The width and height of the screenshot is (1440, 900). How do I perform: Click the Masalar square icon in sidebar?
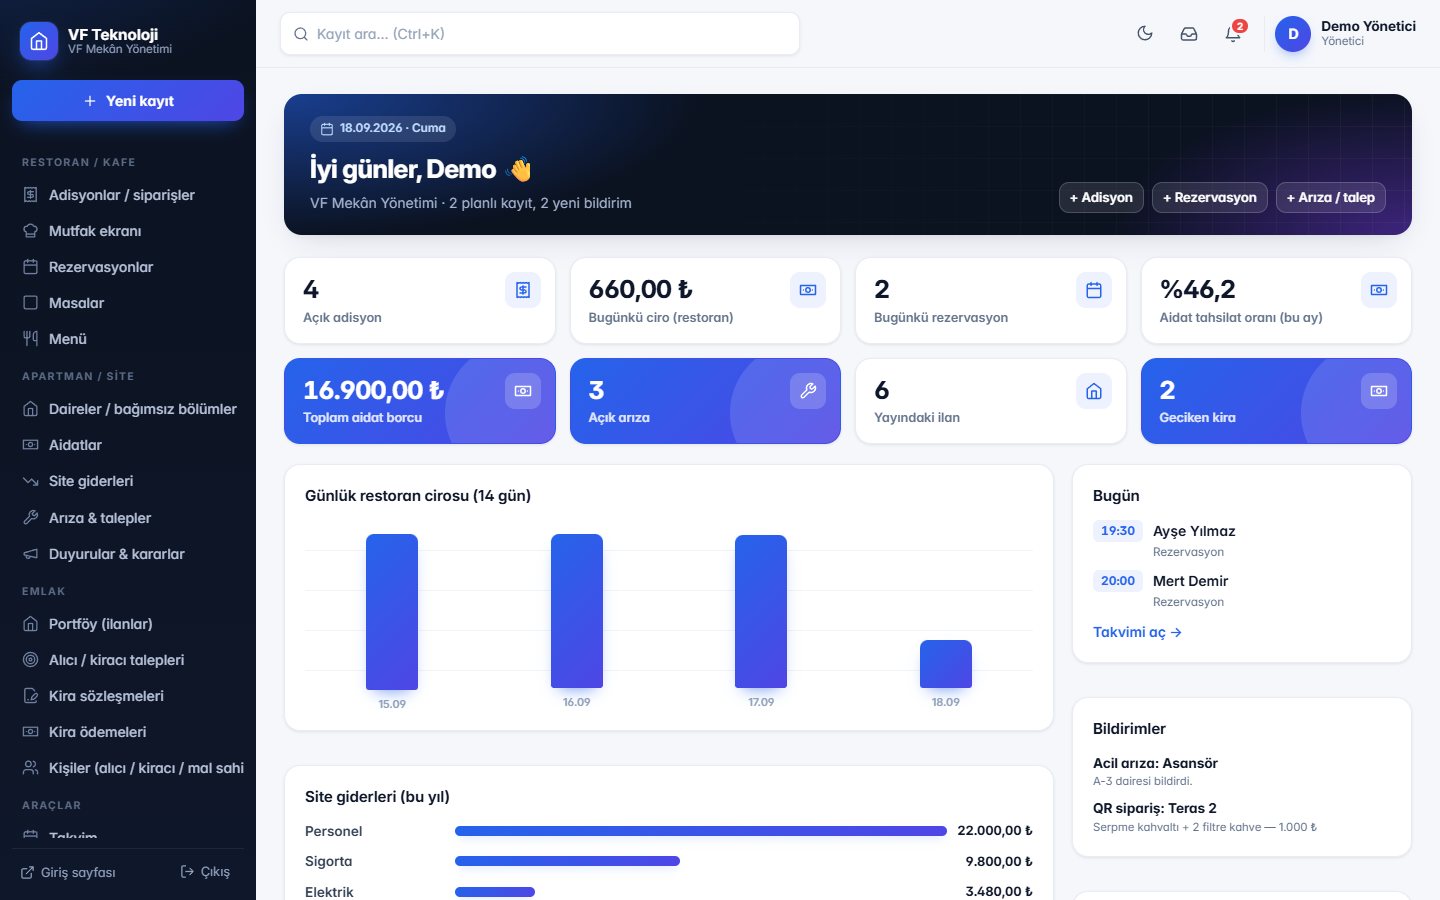[x=31, y=303]
